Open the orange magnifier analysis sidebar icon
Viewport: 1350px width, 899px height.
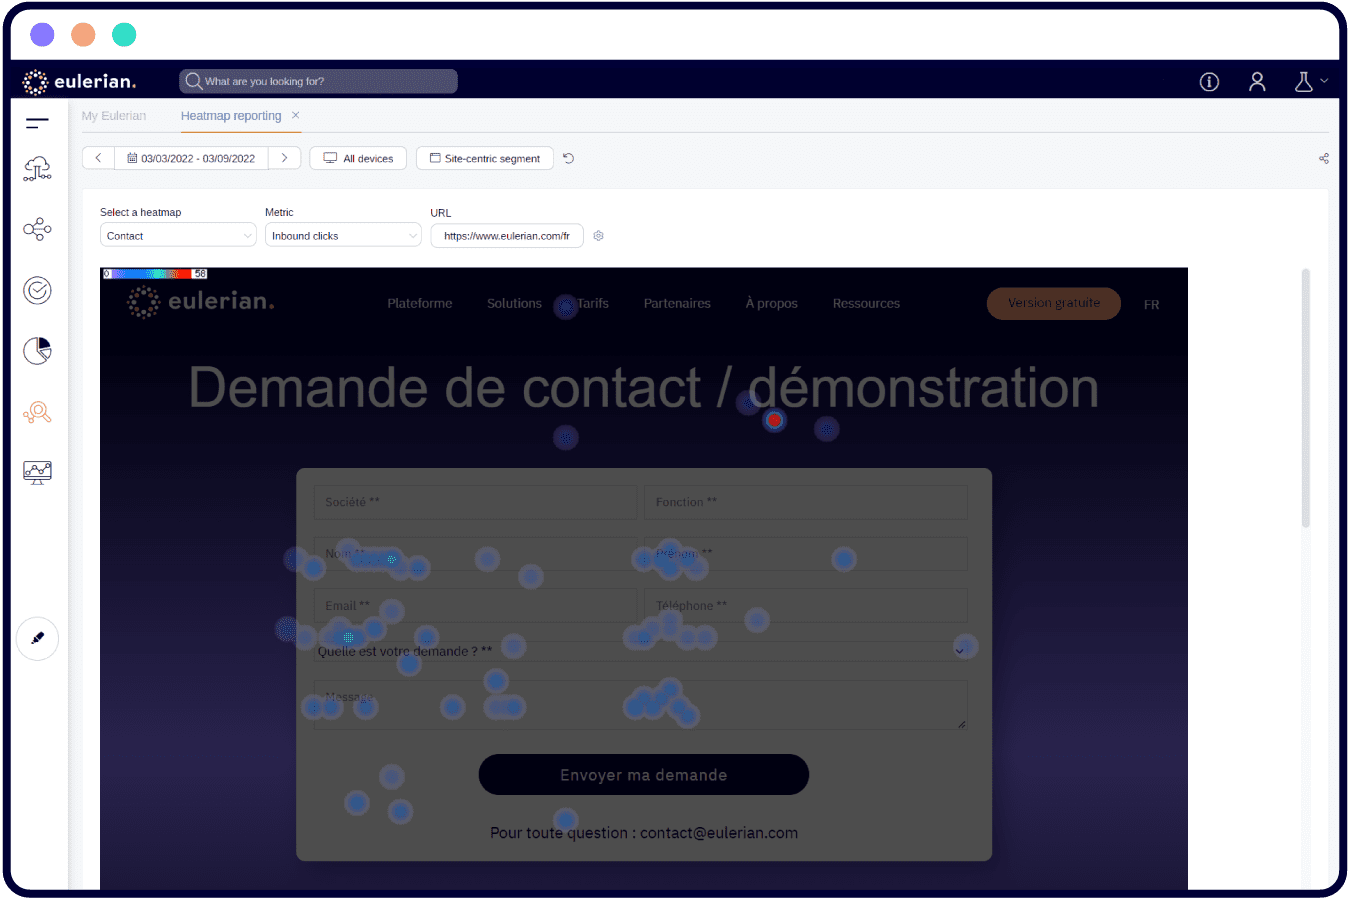[x=37, y=412]
